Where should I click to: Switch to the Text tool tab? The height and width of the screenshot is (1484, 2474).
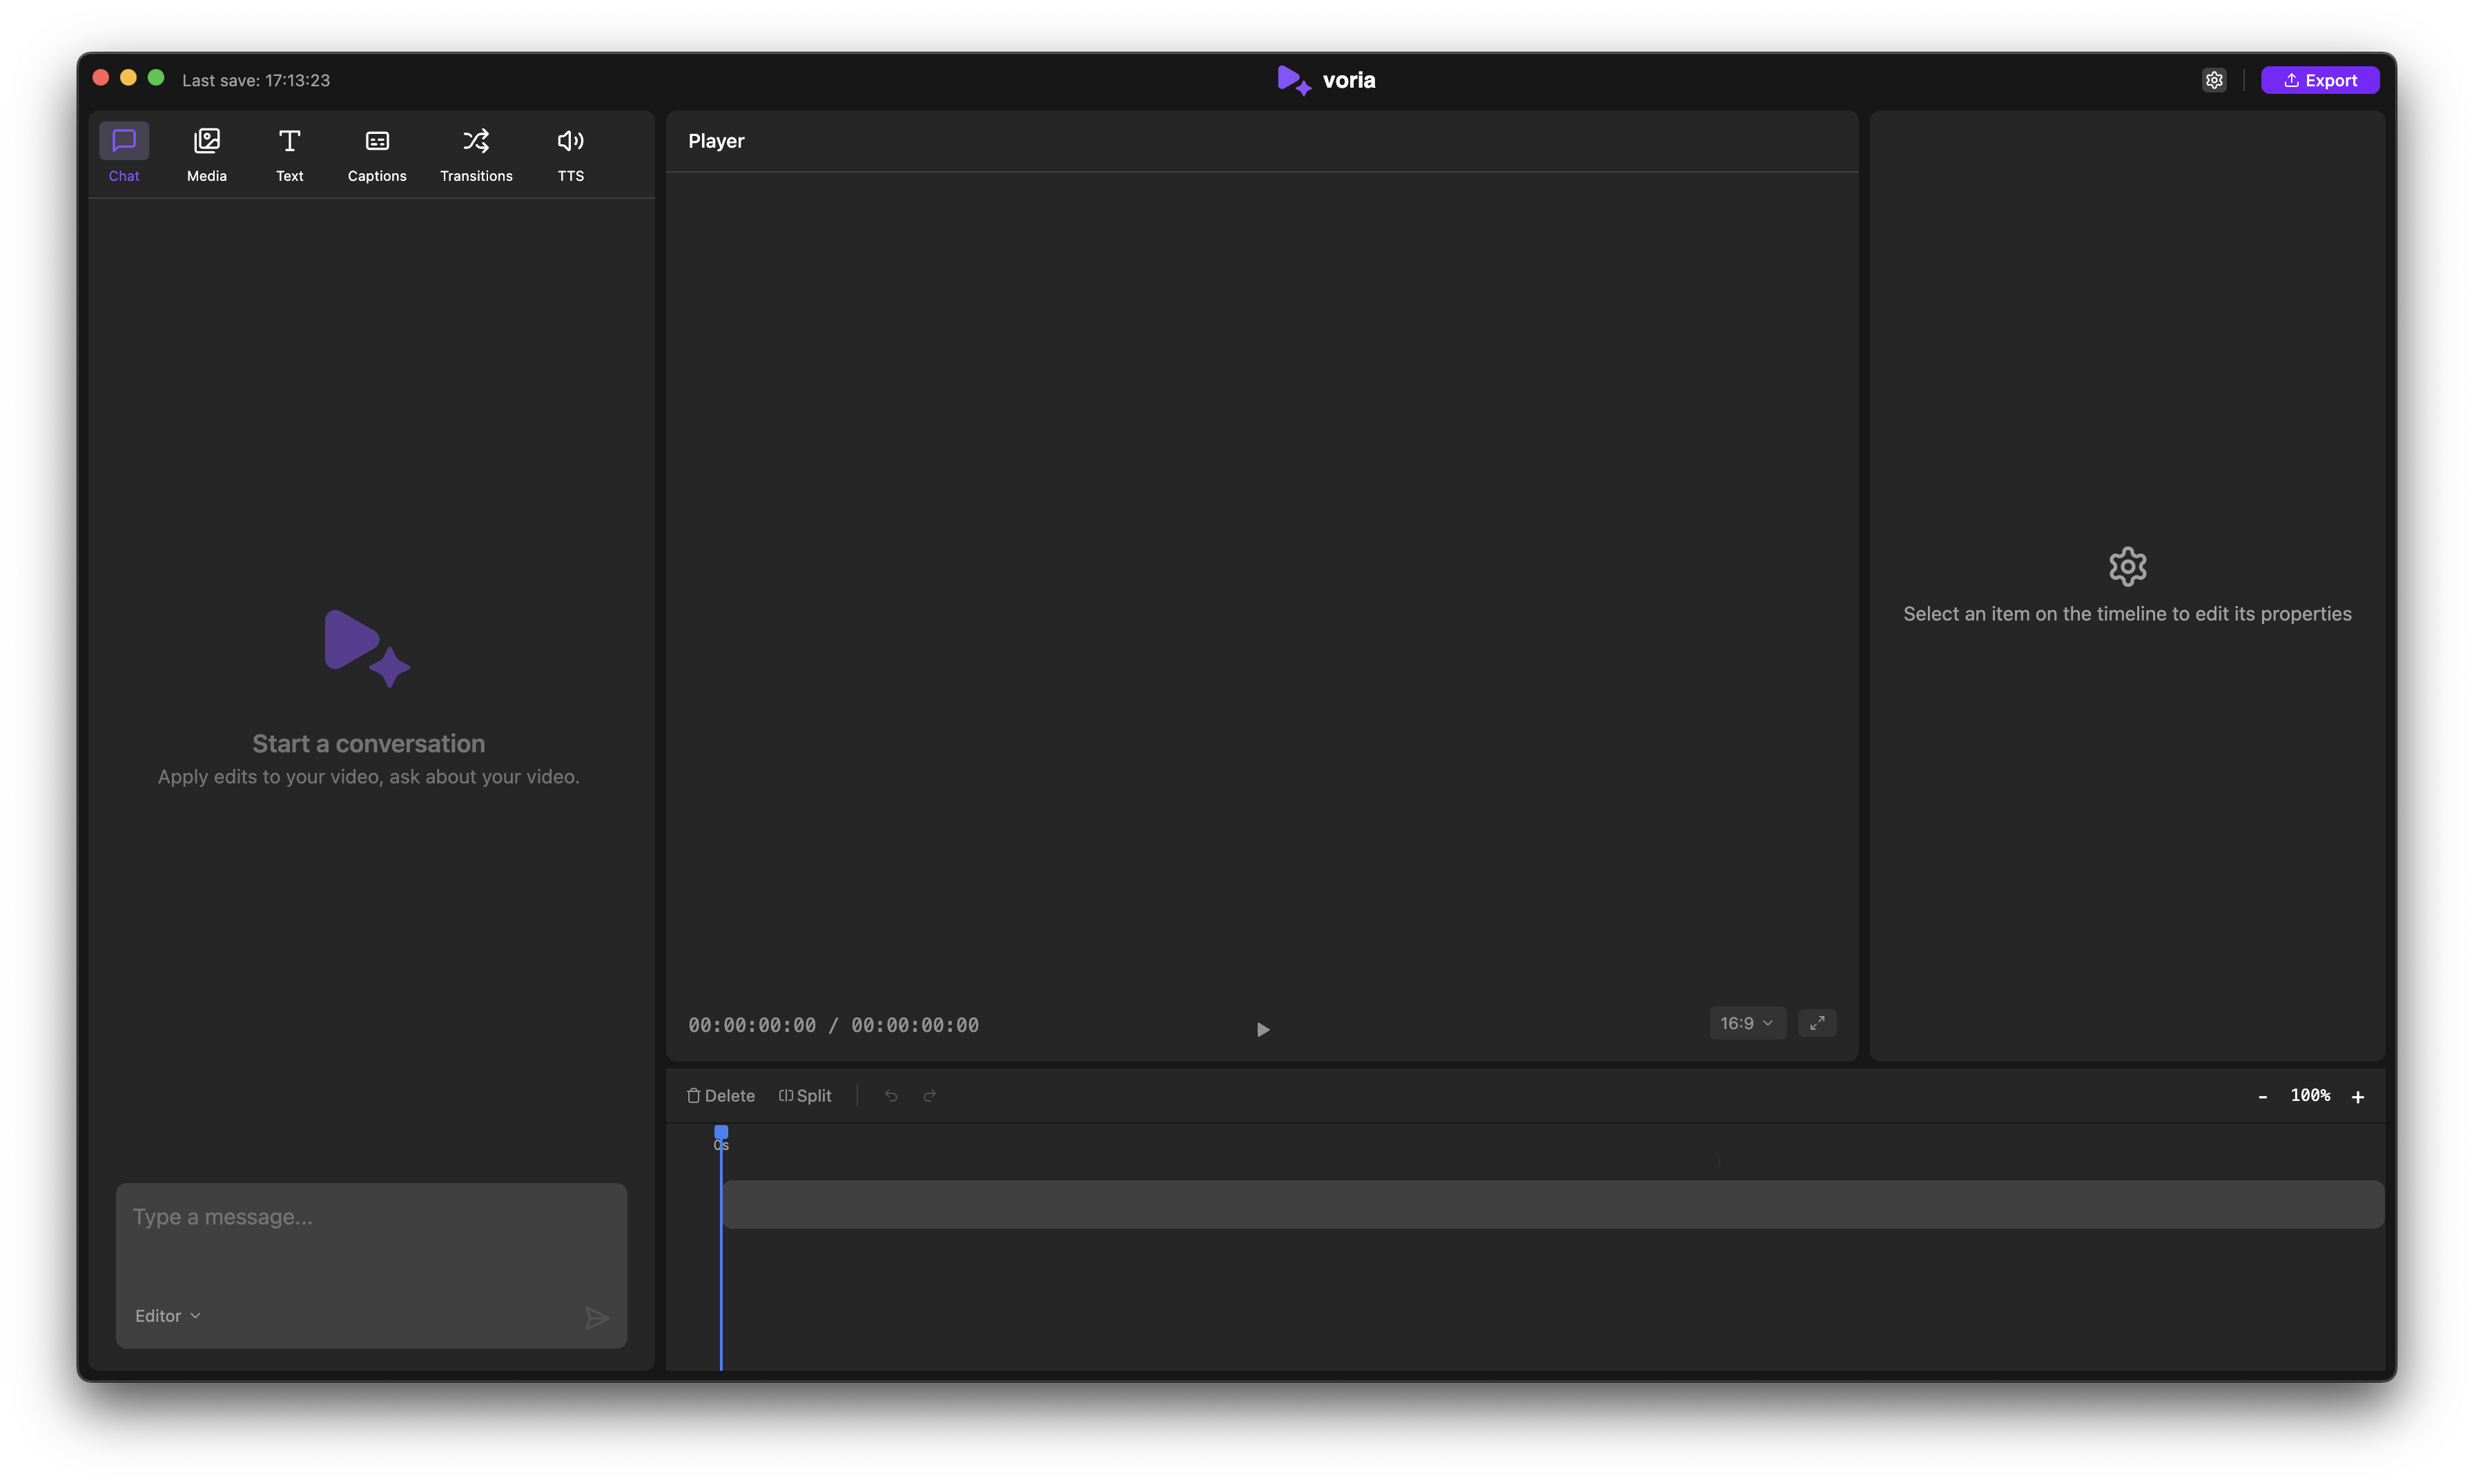point(289,153)
